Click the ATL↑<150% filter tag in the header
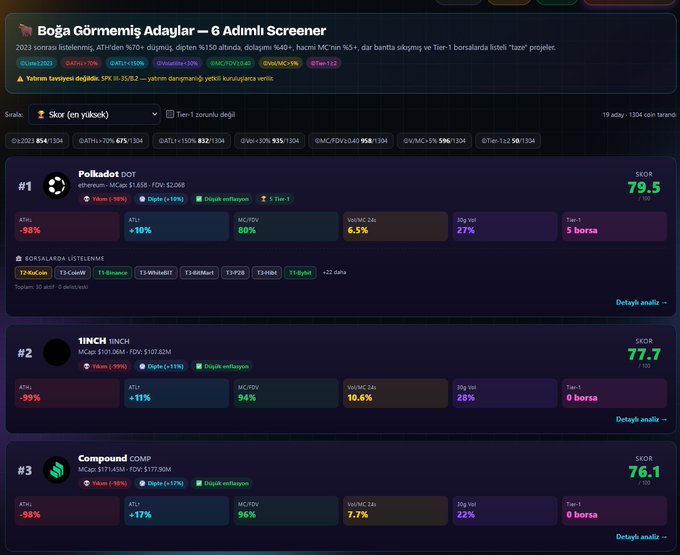Viewport: 680px width, 555px height. pyautogui.click(x=127, y=63)
